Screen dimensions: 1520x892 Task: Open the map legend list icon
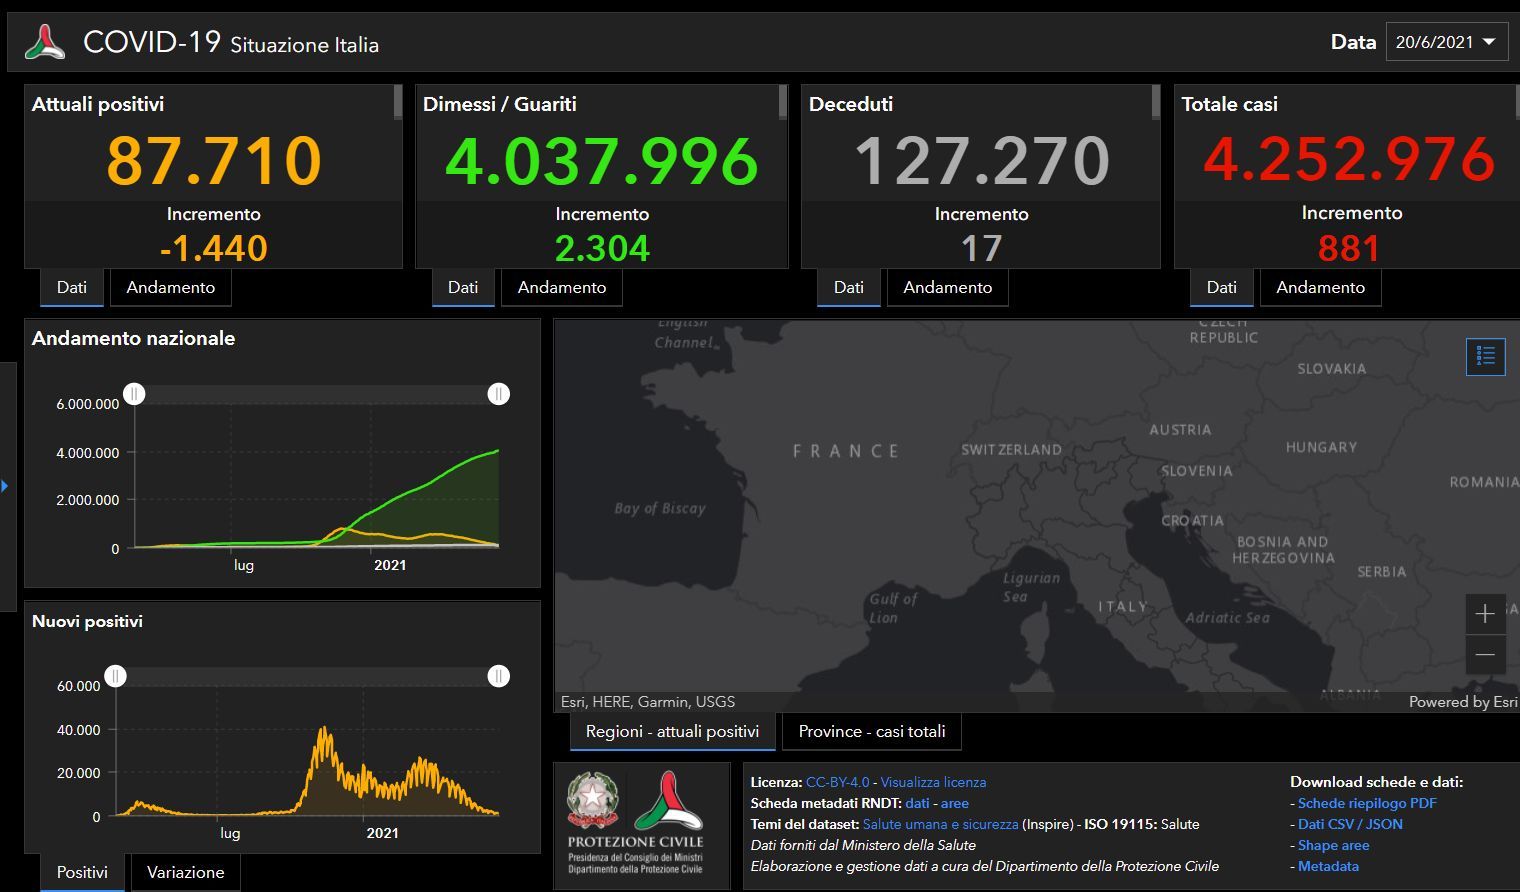[x=1485, y=356]
